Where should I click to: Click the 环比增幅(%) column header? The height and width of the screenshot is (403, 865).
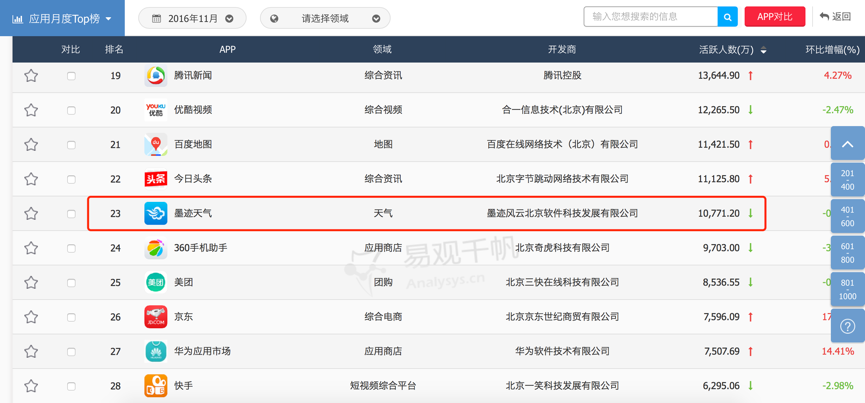point(833,50)
